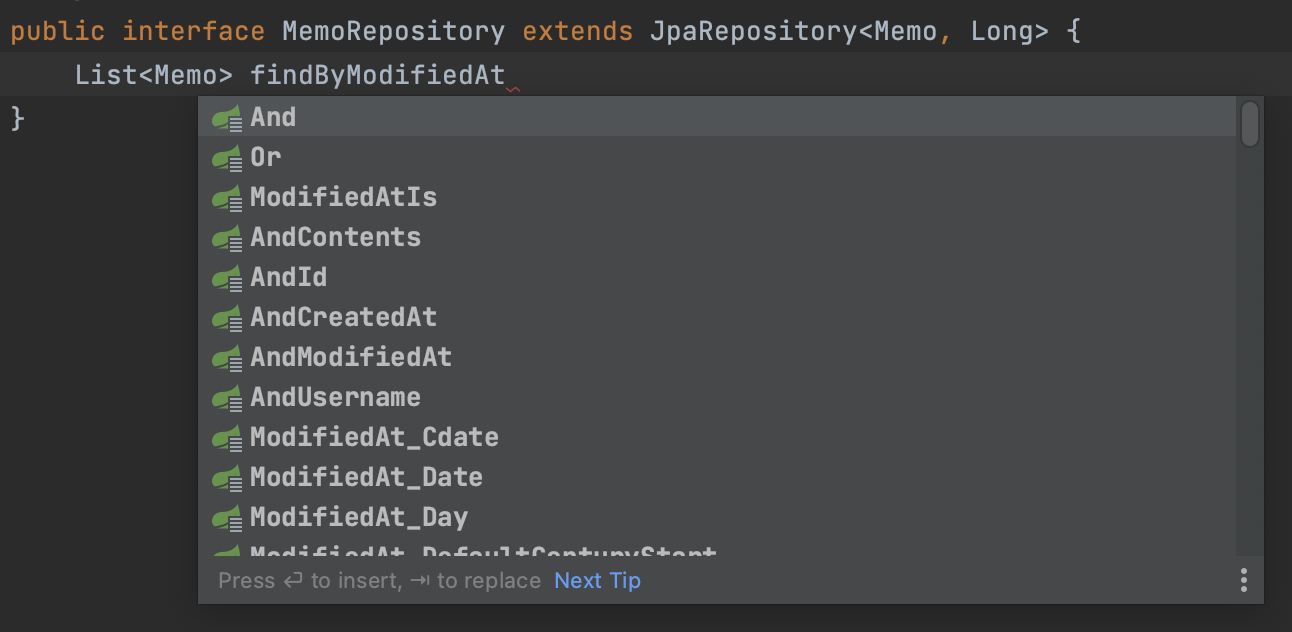The height and width of the screenshot is (632, 1292).
Task: Choose the AndModifiedAt completion item
Action: (717, 357)
